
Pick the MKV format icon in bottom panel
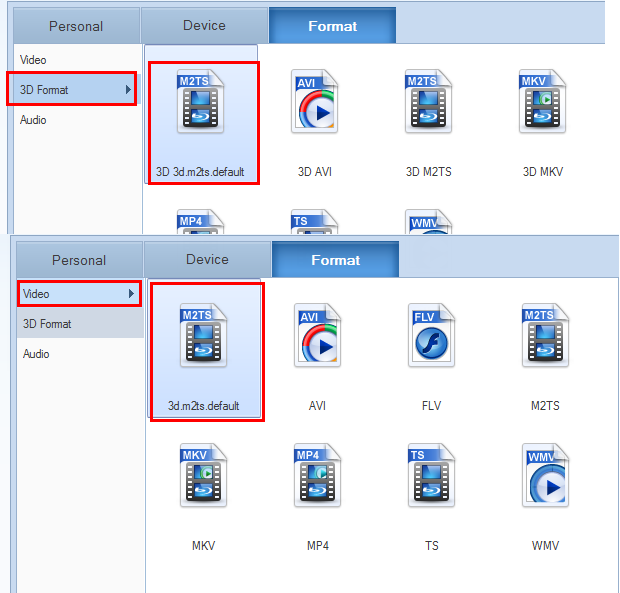204,475
